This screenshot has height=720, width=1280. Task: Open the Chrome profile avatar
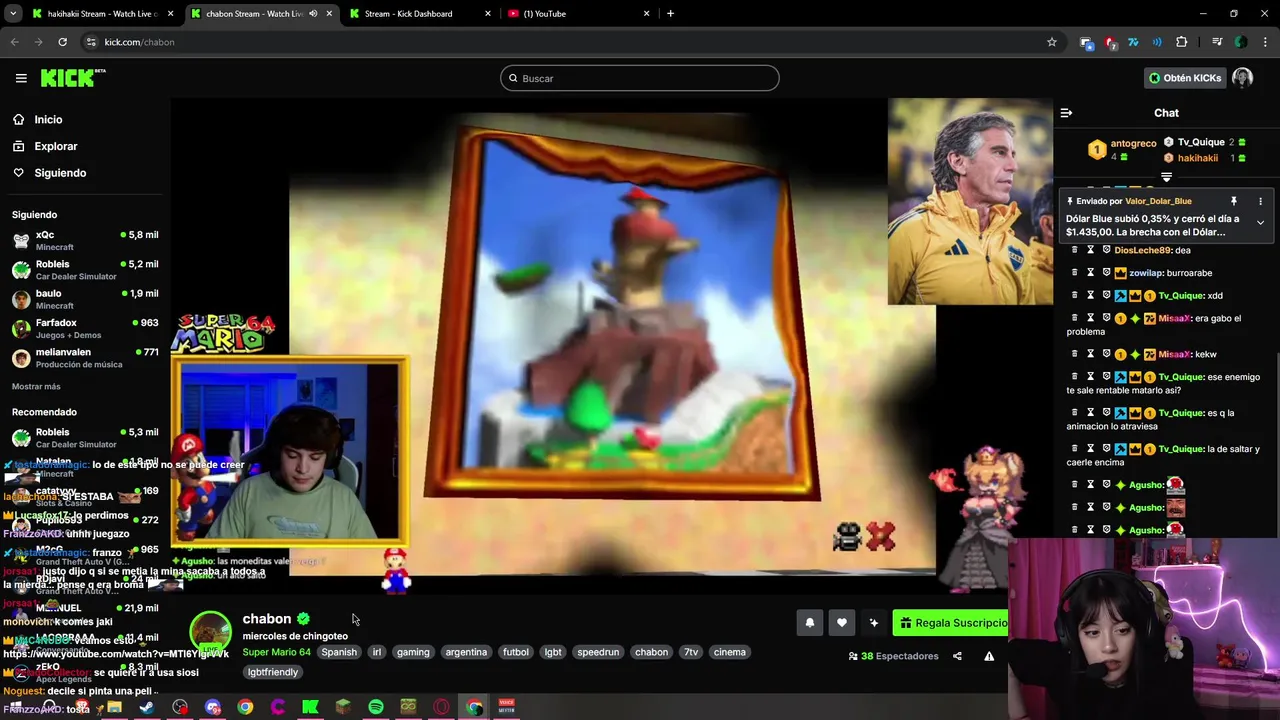click(1241, 42)
